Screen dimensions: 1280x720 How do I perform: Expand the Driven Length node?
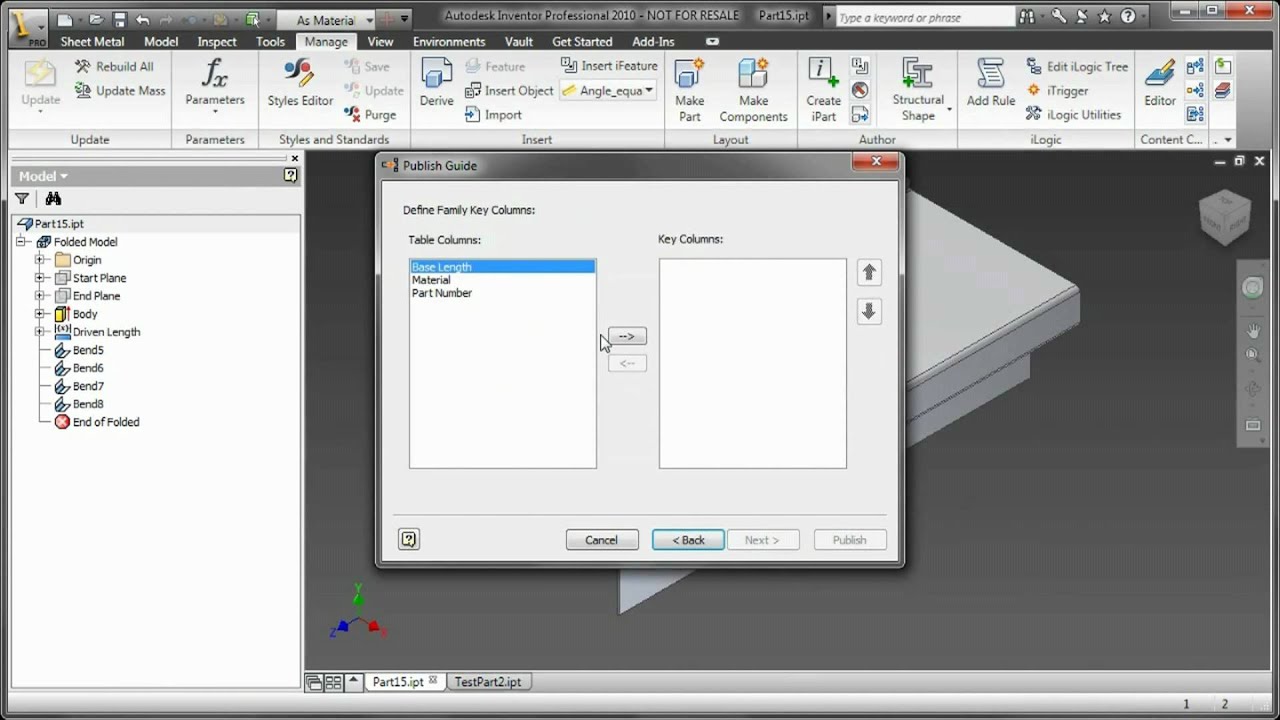click(x=40, y=332)
